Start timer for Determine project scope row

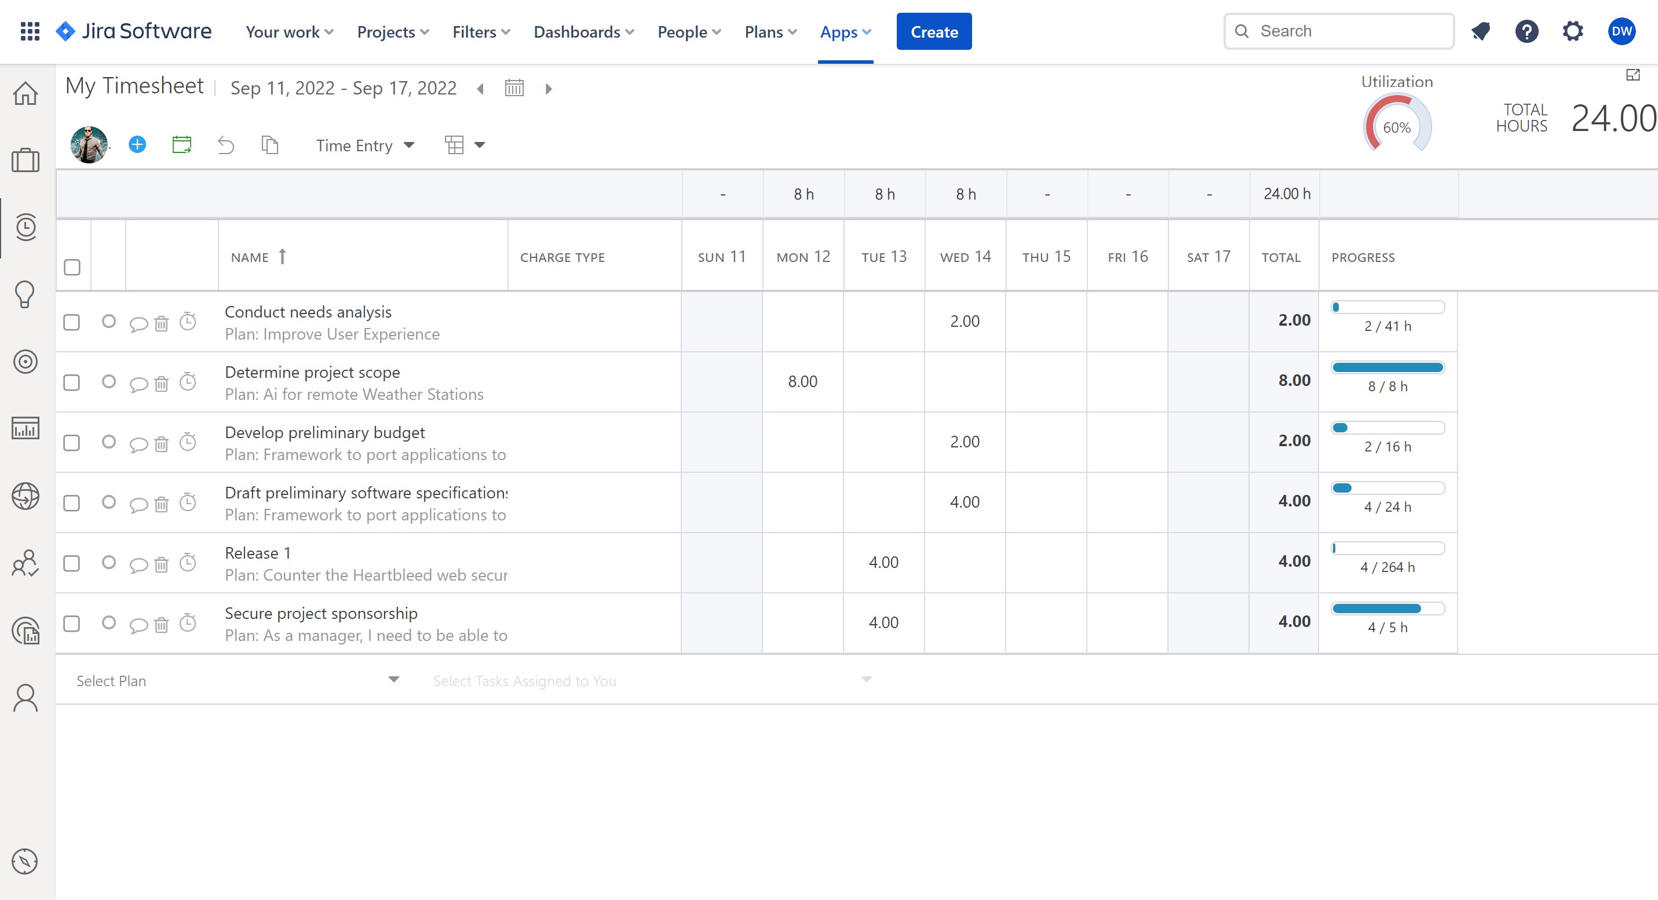(x=188, y=382)
